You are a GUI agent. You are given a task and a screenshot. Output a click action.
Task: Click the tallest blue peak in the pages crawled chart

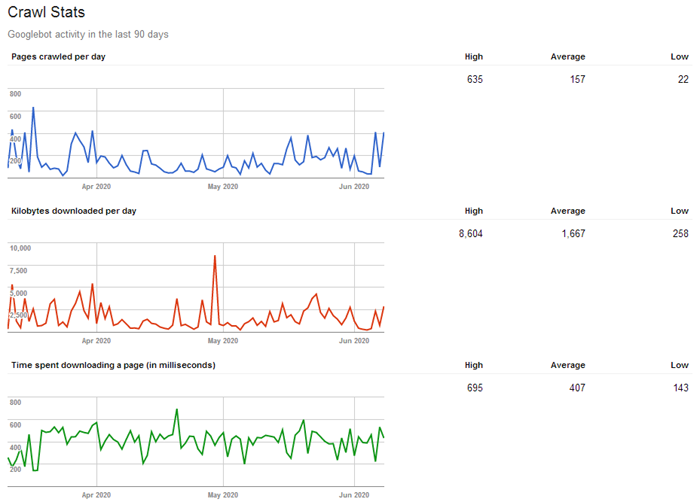33,108
